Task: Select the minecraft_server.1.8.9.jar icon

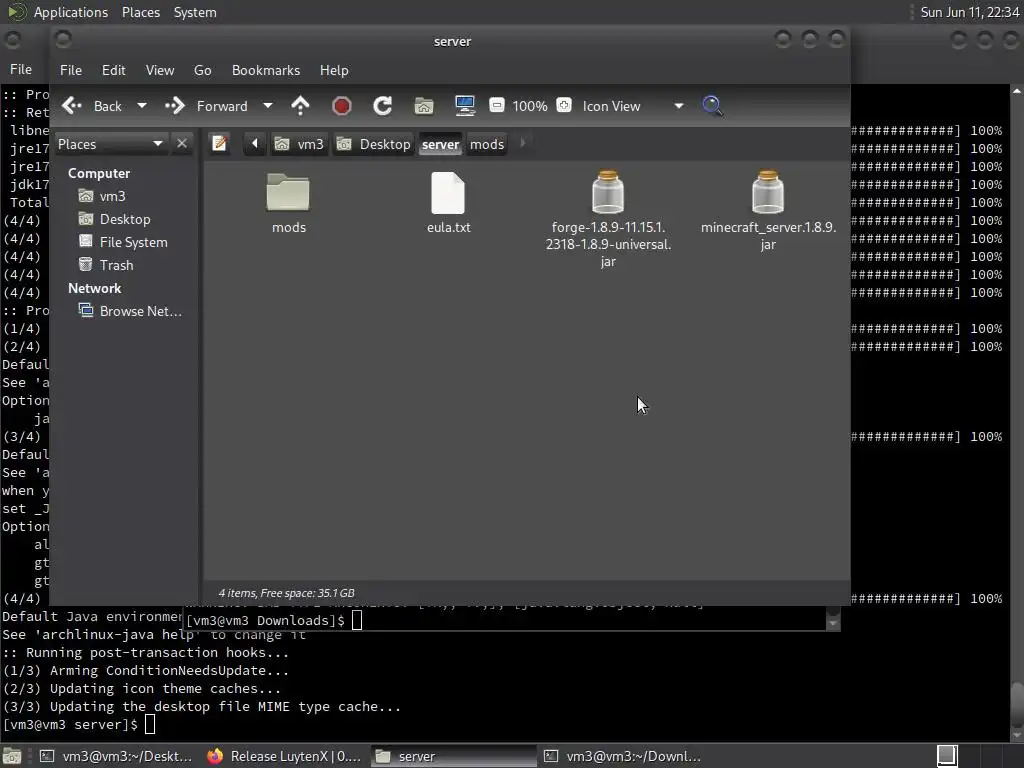Action: (768, 193)
